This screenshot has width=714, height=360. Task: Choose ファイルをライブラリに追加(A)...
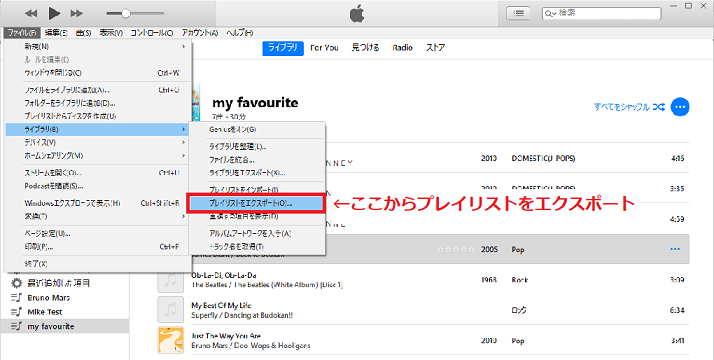(x=98, y=90)
